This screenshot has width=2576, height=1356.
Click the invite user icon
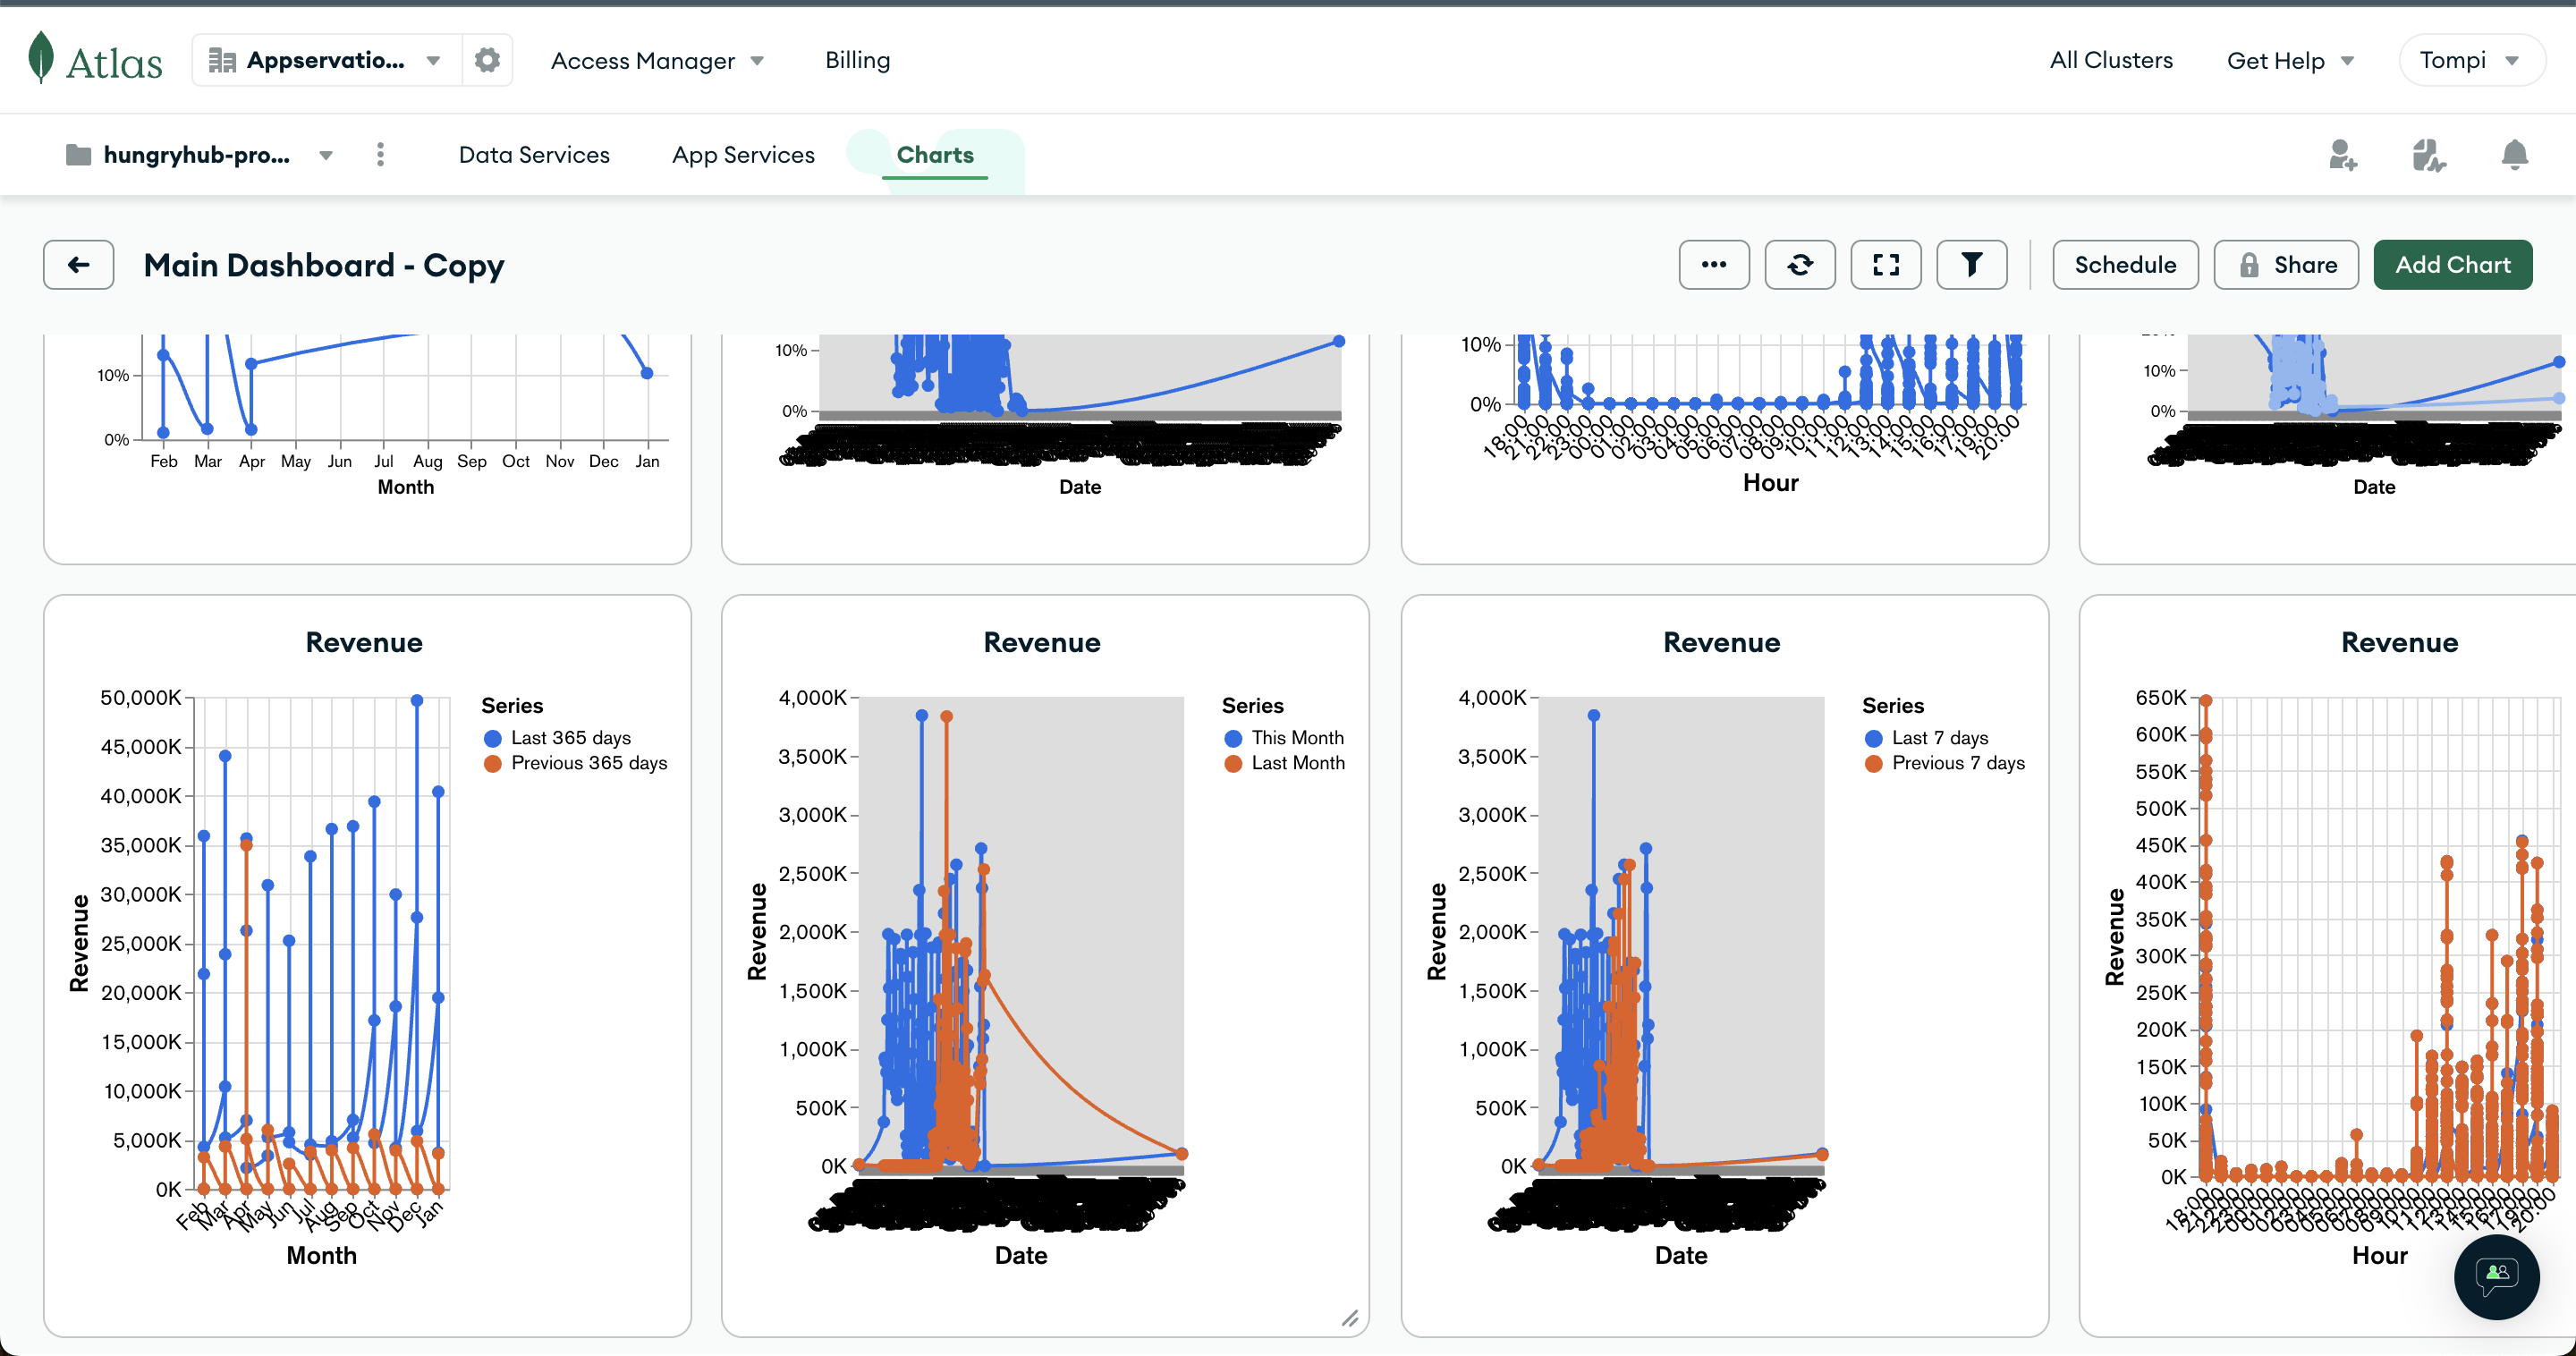[2342, 155]
